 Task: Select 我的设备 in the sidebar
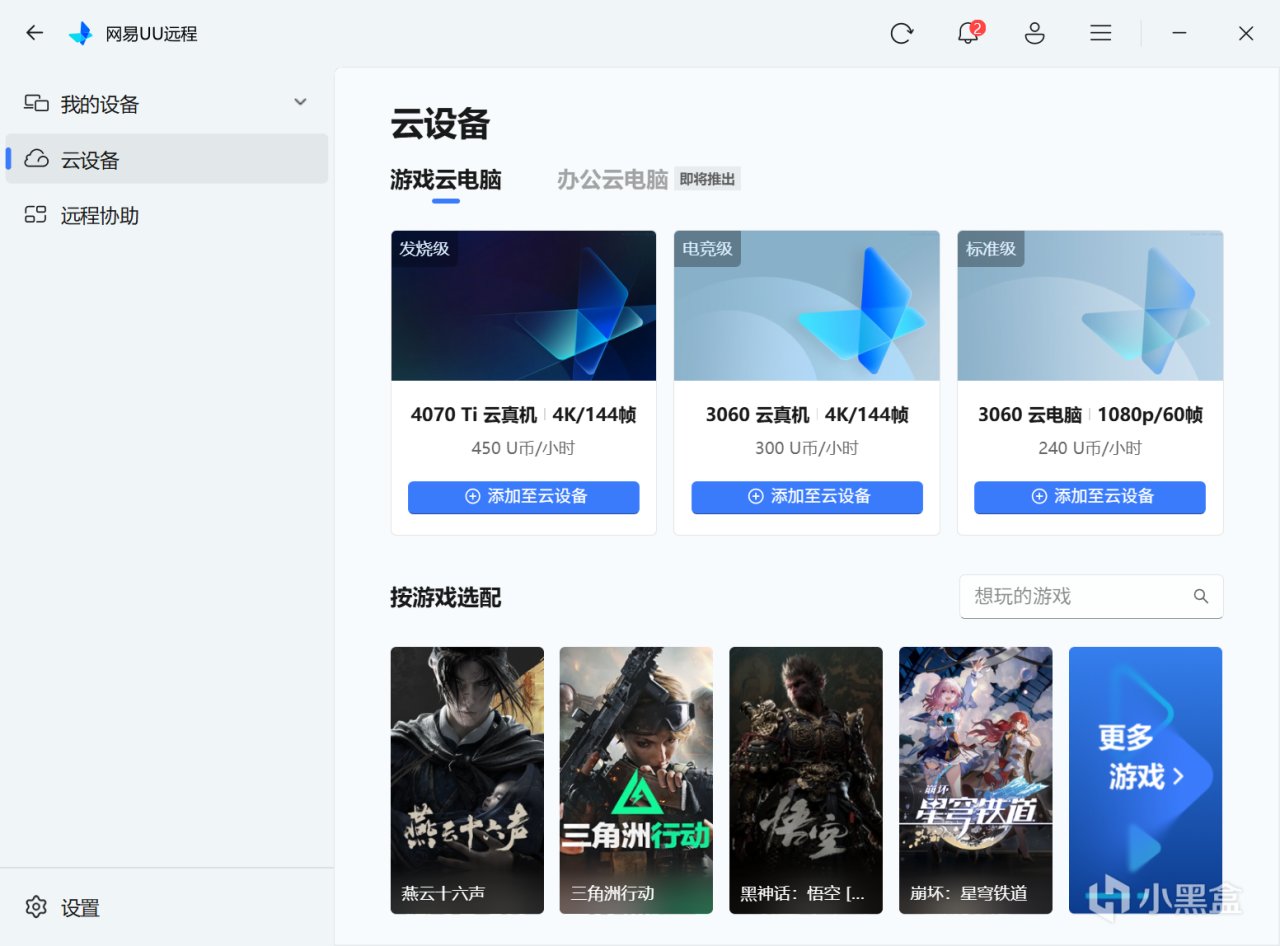(x=167, y=104)
